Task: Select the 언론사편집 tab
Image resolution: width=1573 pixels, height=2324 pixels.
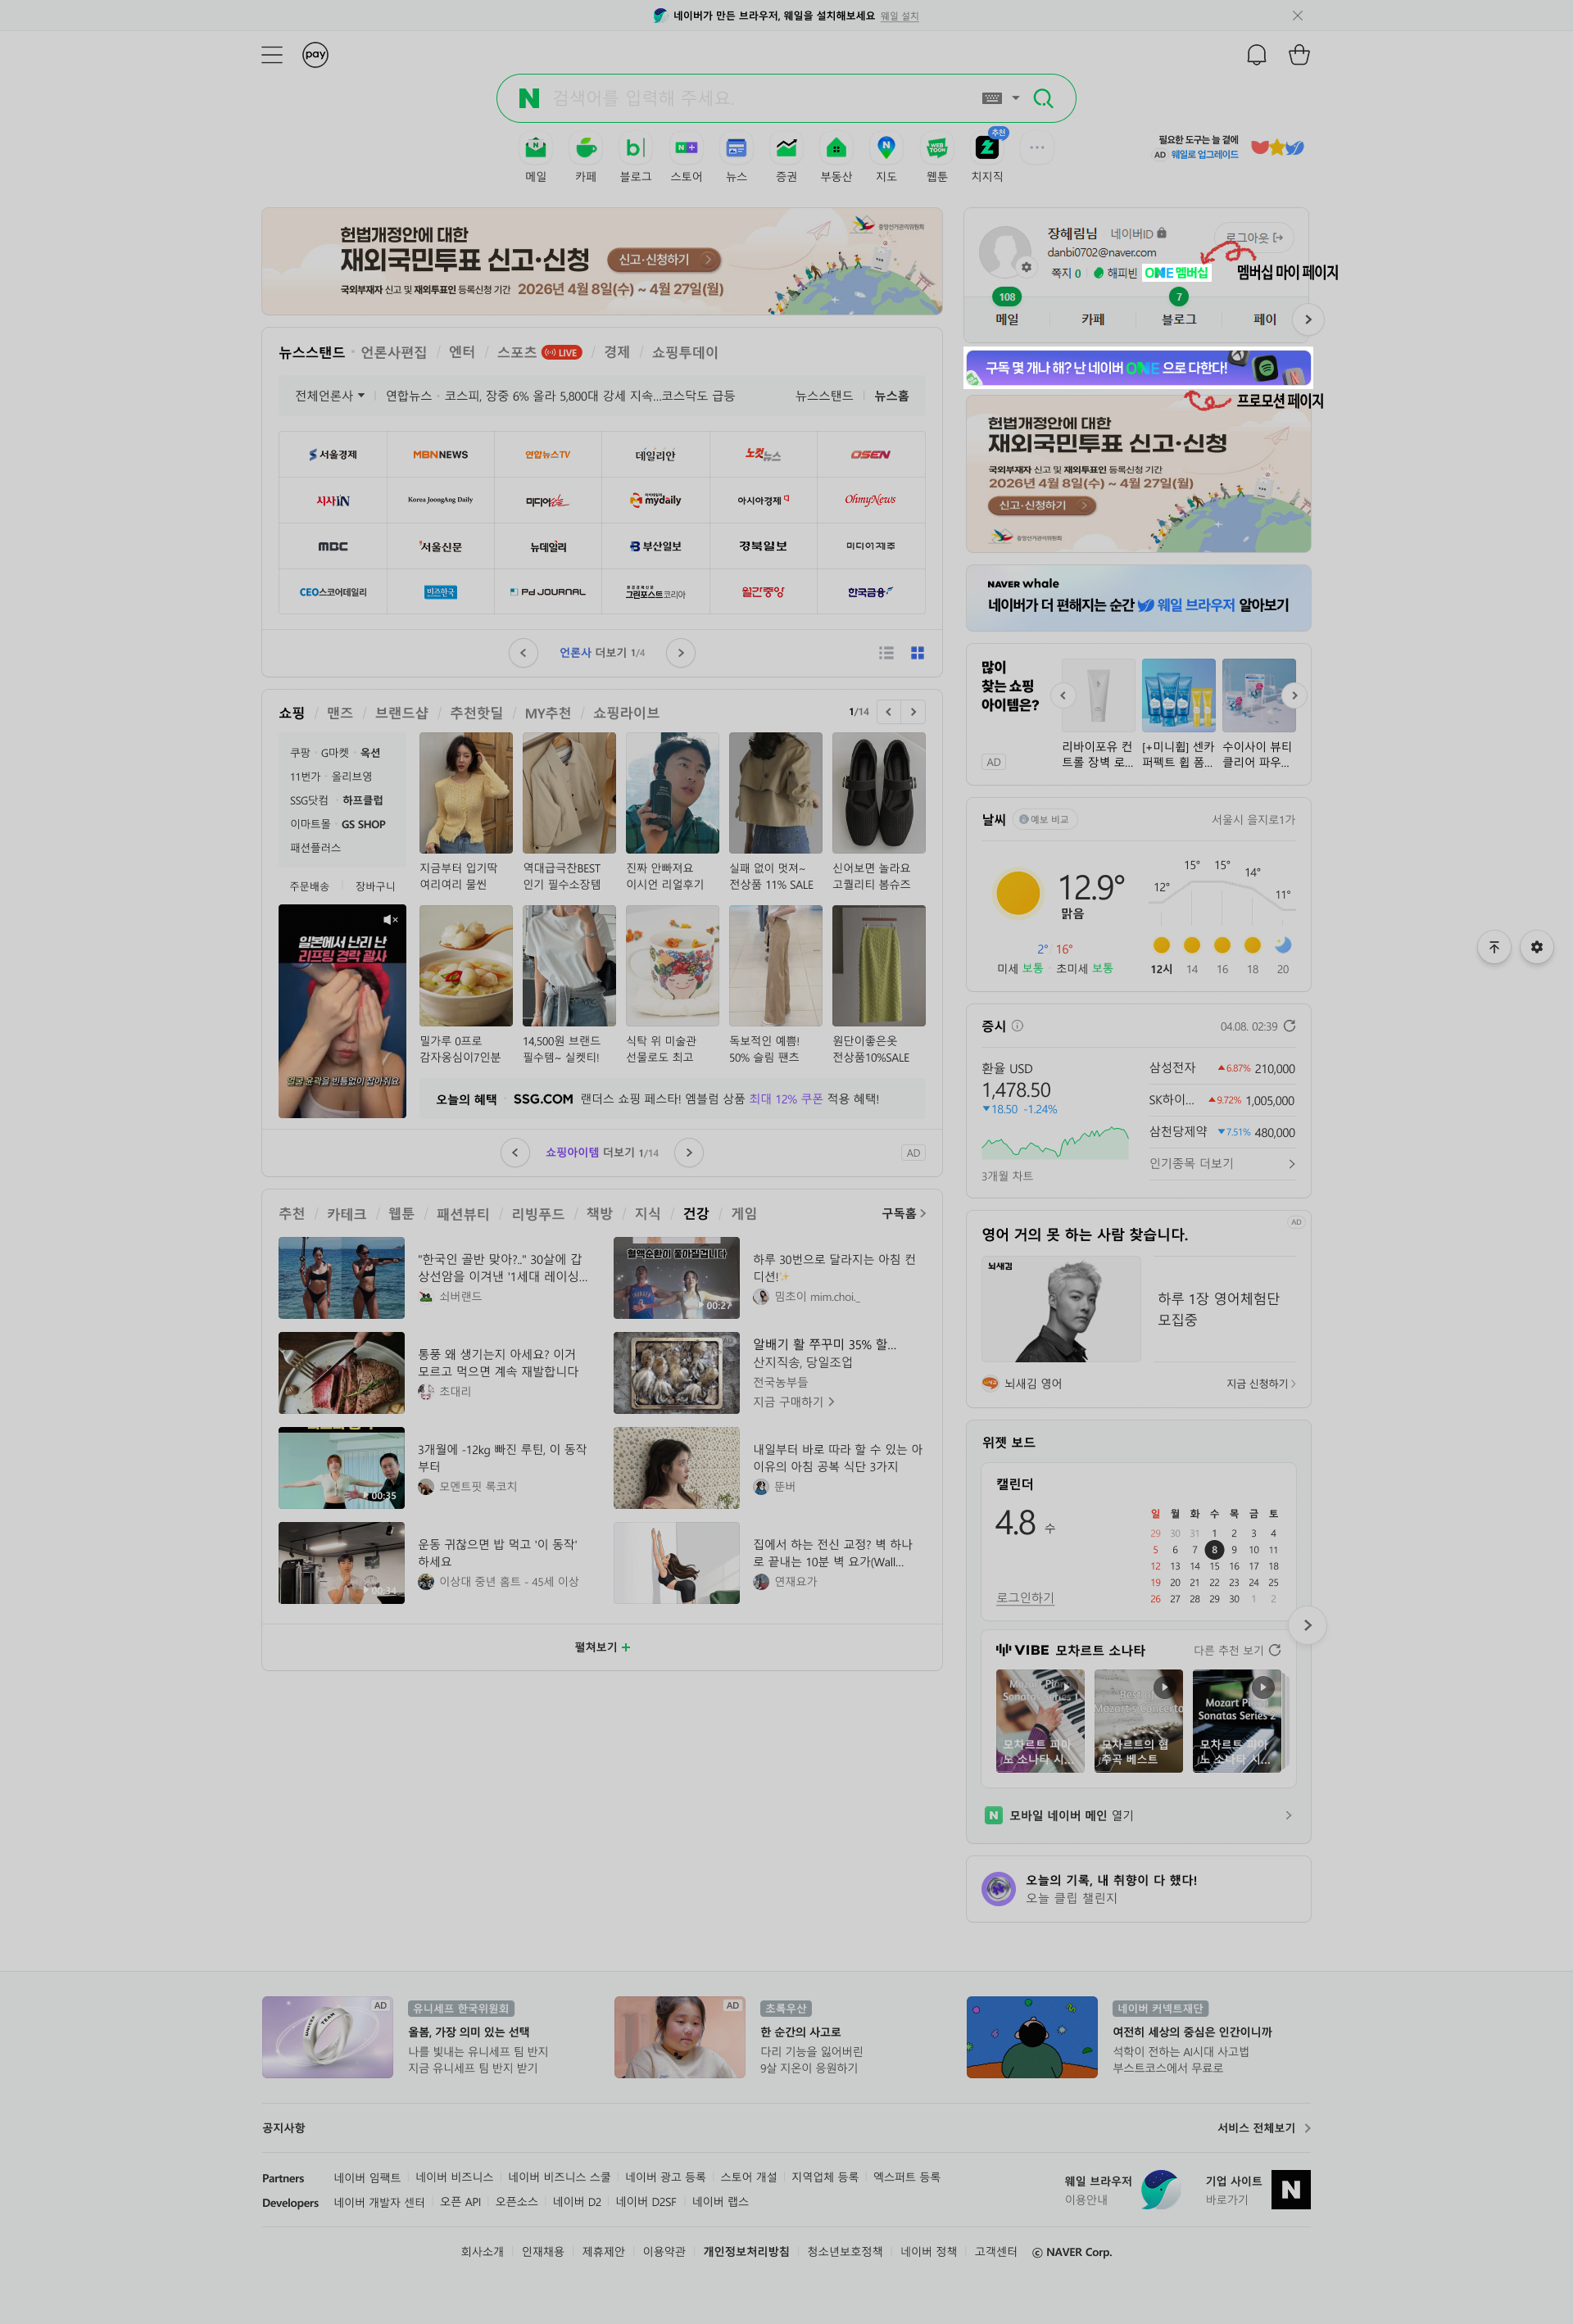Action: (394, 353)
